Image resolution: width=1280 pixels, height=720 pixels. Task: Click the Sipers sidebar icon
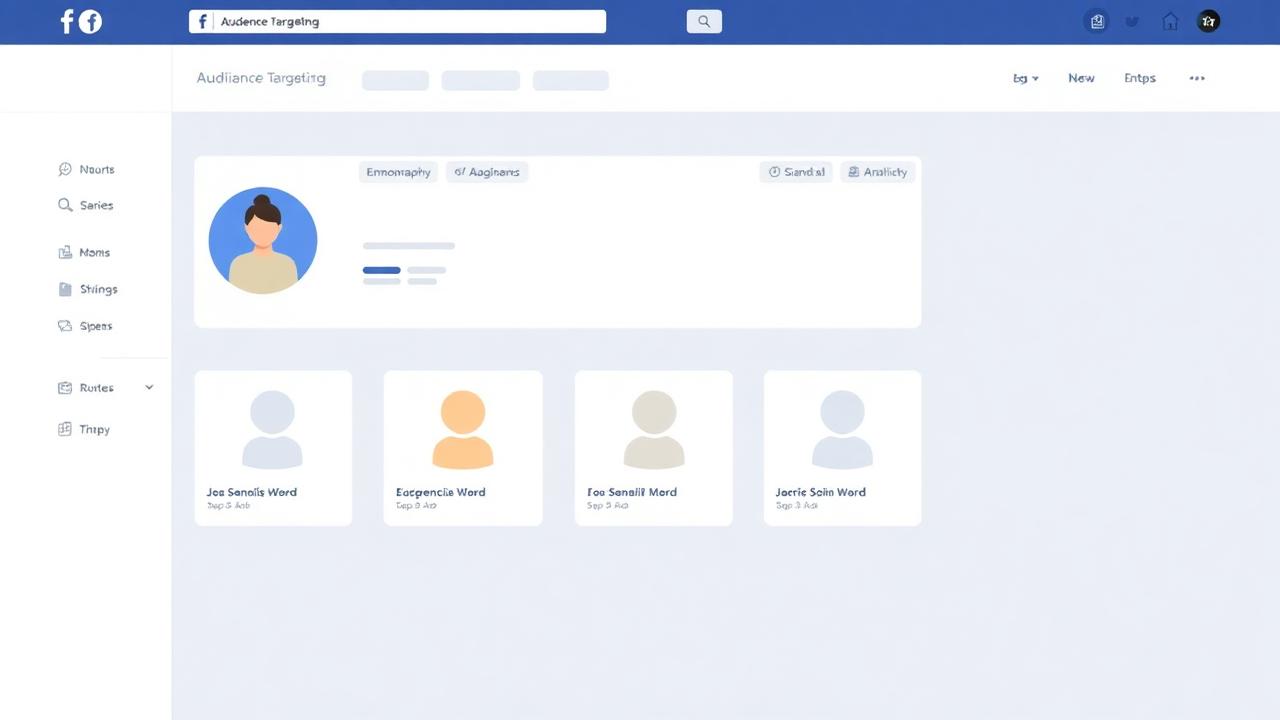[65, 326]
